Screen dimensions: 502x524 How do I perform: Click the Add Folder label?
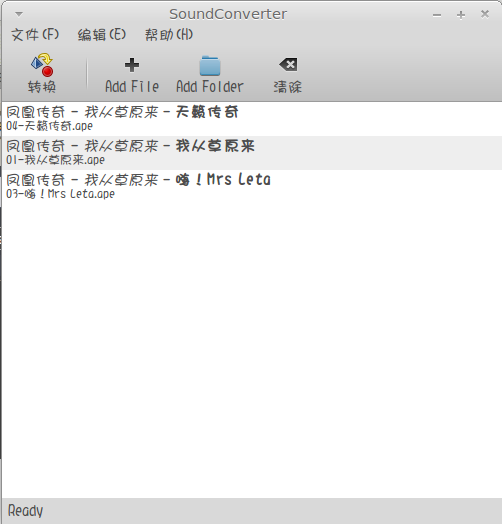point(210,87)
